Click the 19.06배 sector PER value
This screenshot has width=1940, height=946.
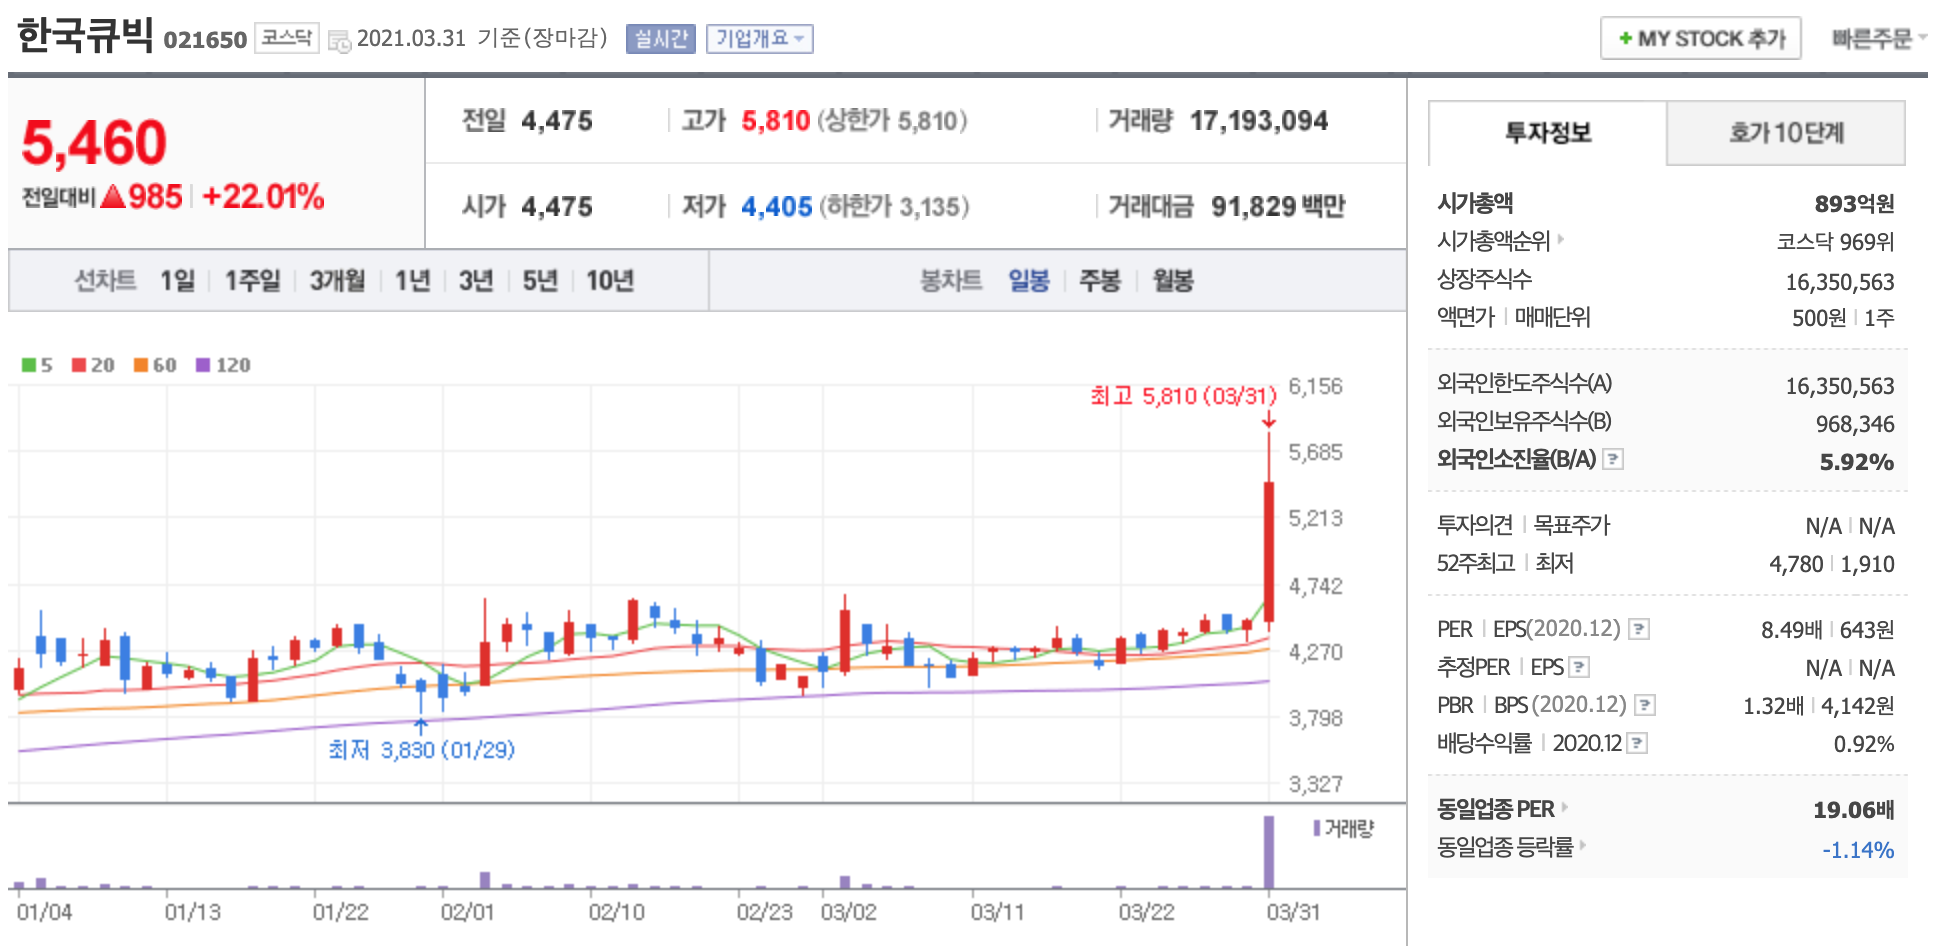[x=1854, y=810]
